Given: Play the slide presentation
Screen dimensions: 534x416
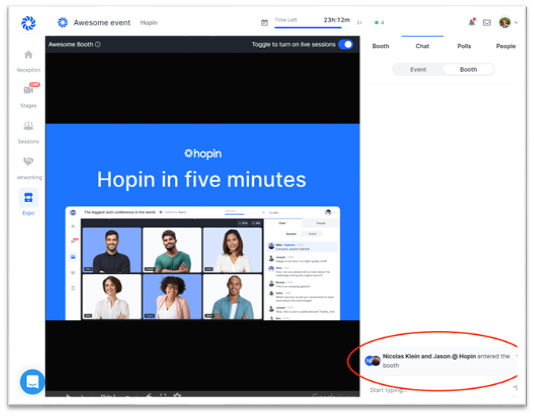Looking at the screenshot, I should pos(68,396).
